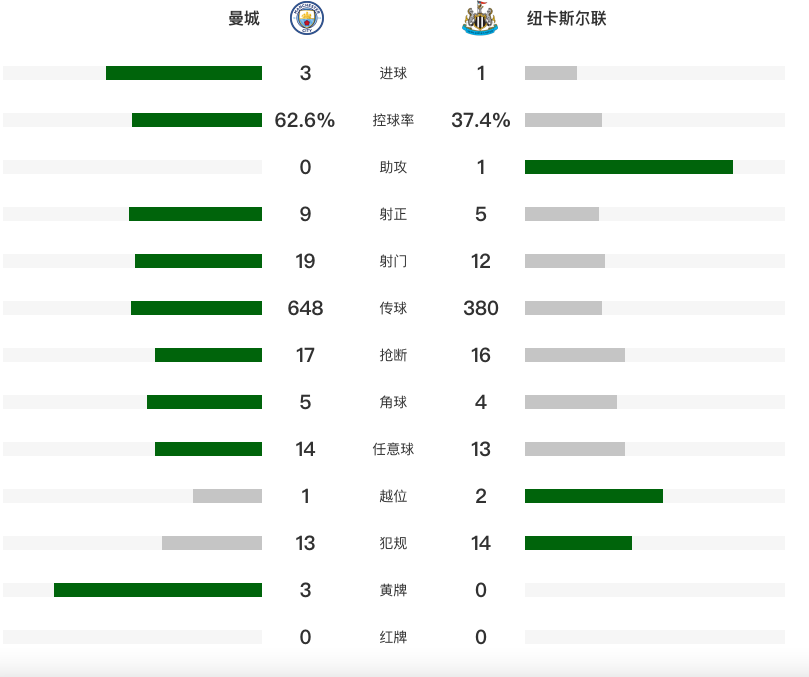Click the Newcastle United club crest
809x677 pixels.
pos(480,18)
